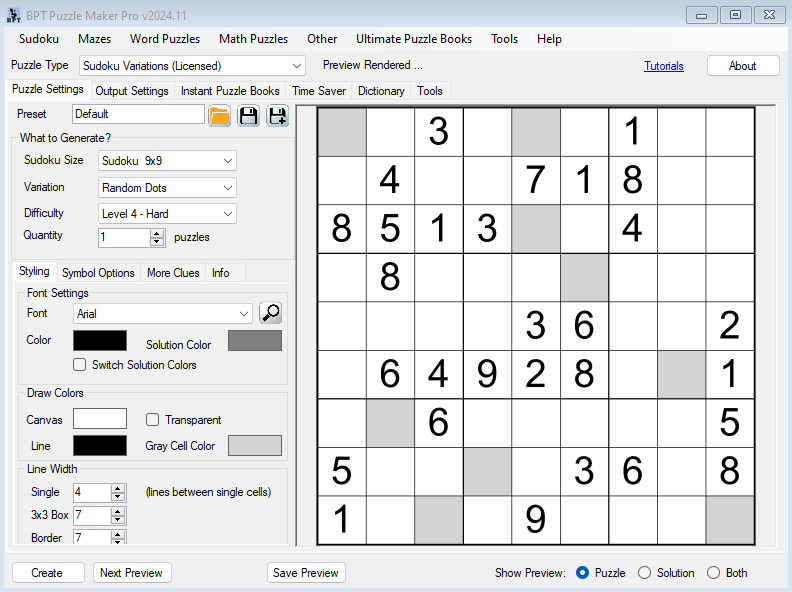Select the Solution preview radio button

(645, 573)
